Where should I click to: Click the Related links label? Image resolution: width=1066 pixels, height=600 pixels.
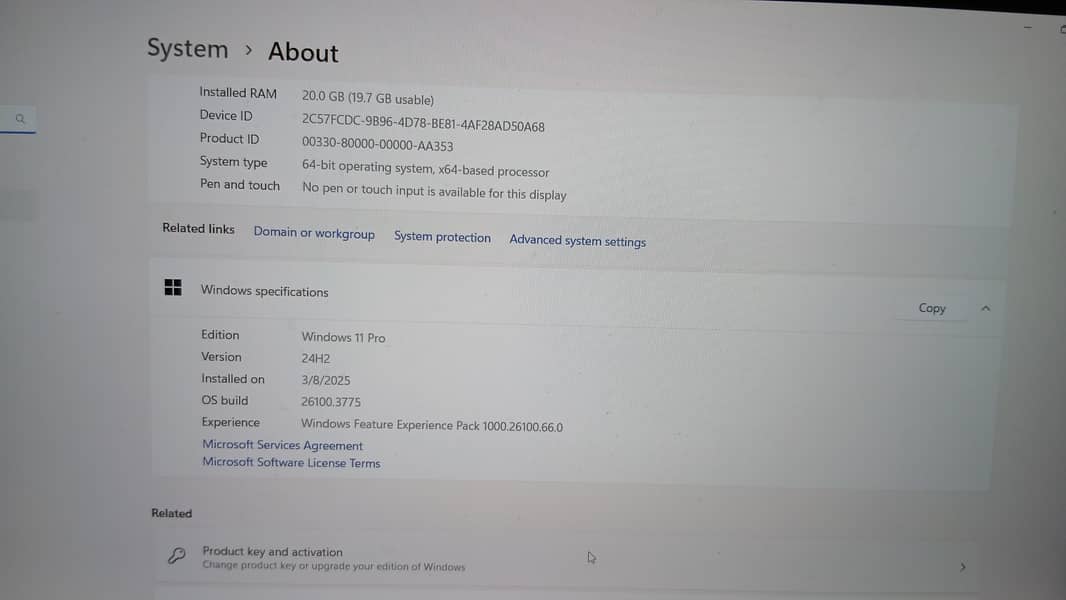pos(199,228)
